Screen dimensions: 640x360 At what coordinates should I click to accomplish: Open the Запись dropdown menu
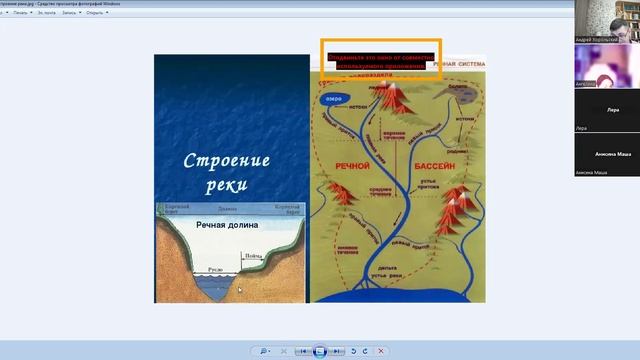pos(71,13)
